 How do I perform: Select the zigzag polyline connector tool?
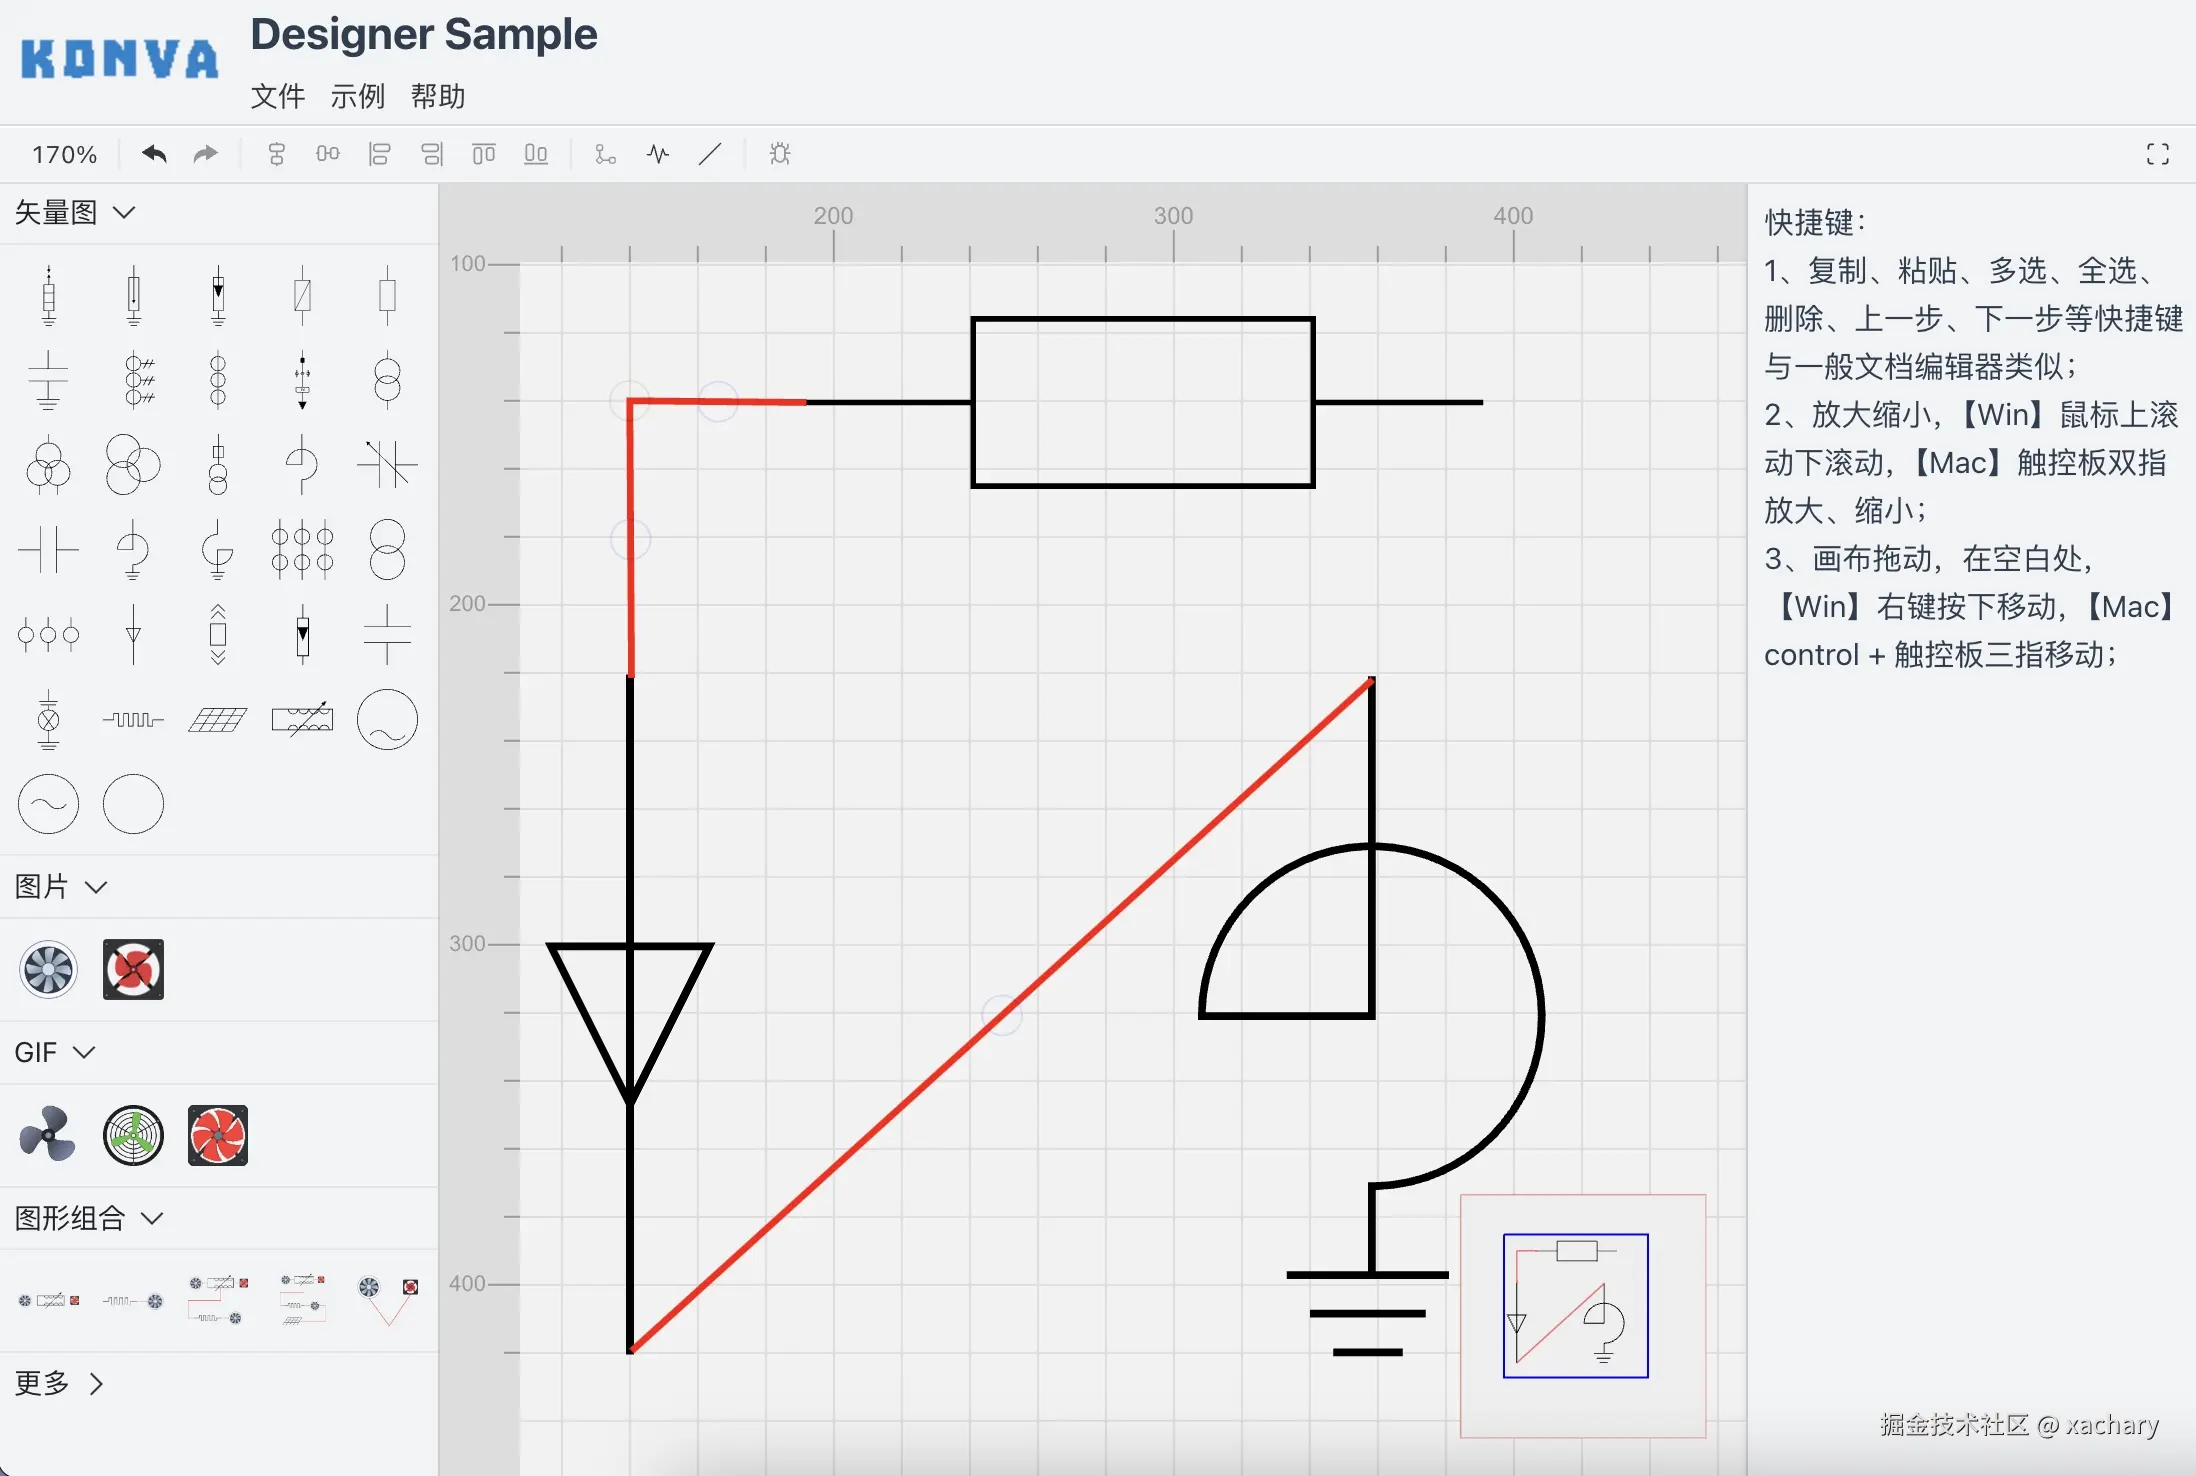tap(658, 154)
